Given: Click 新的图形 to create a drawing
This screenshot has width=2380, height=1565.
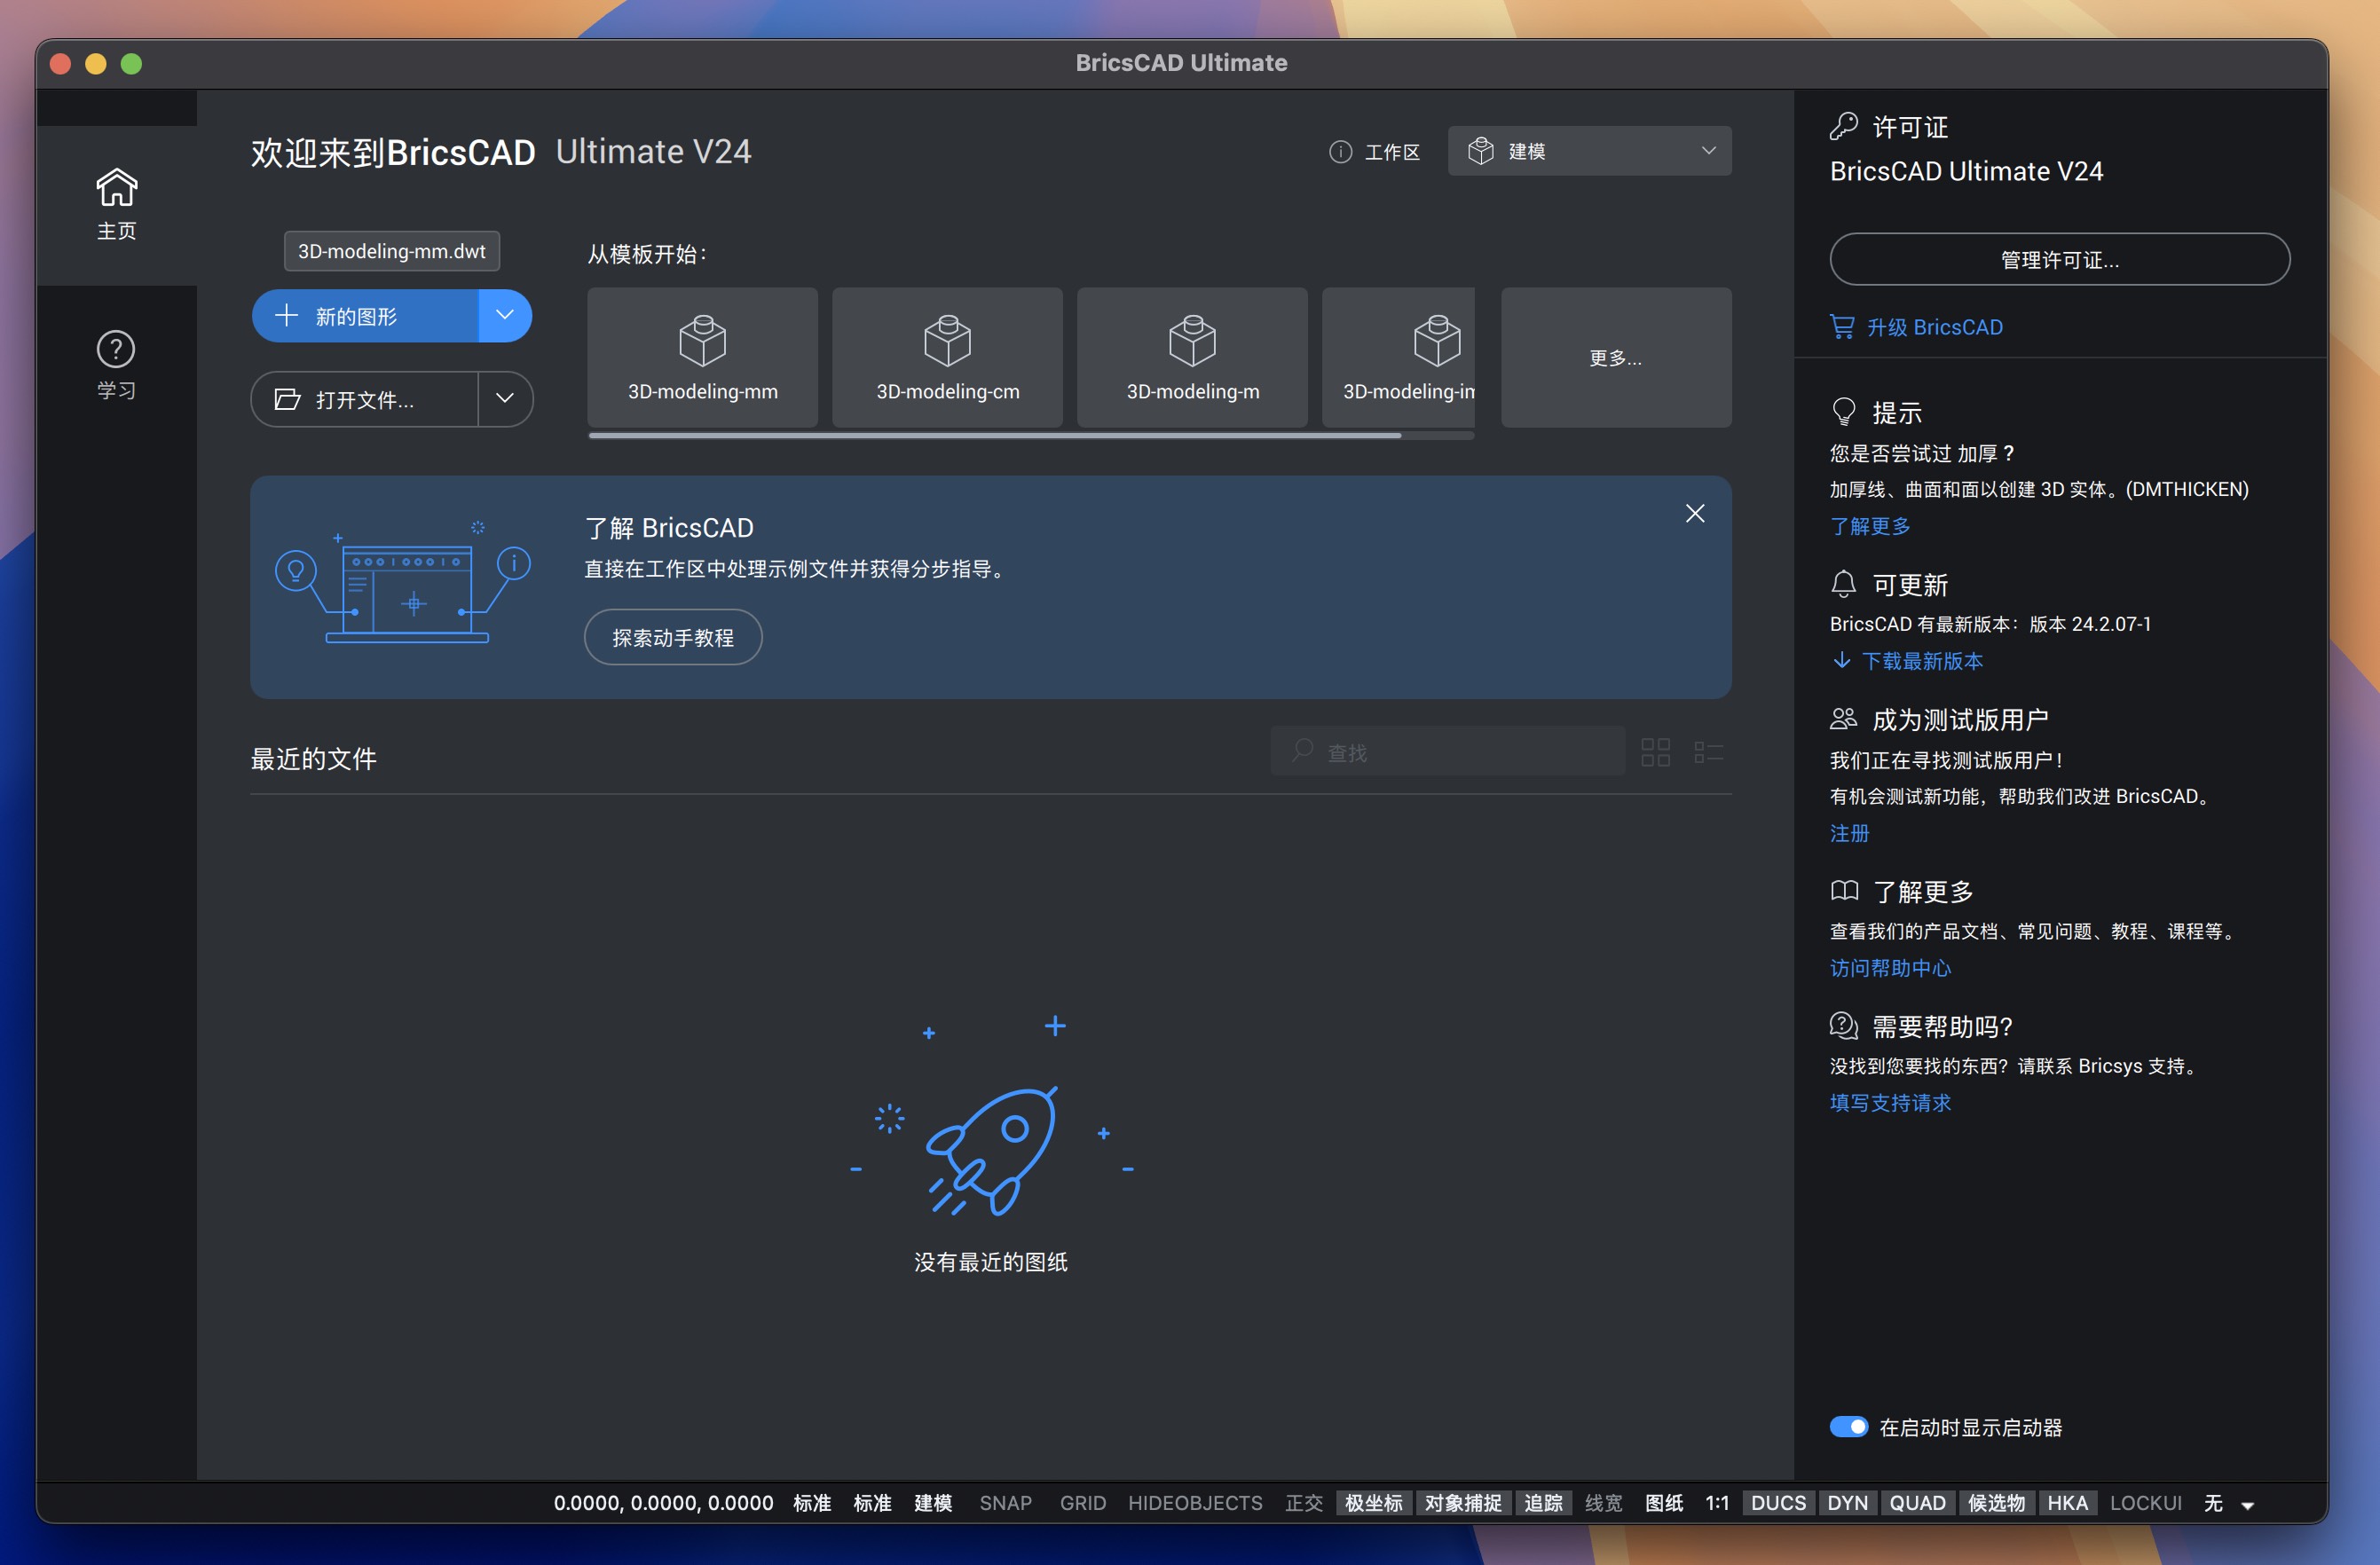Looking at the screenshot, I should pos(365,316).
